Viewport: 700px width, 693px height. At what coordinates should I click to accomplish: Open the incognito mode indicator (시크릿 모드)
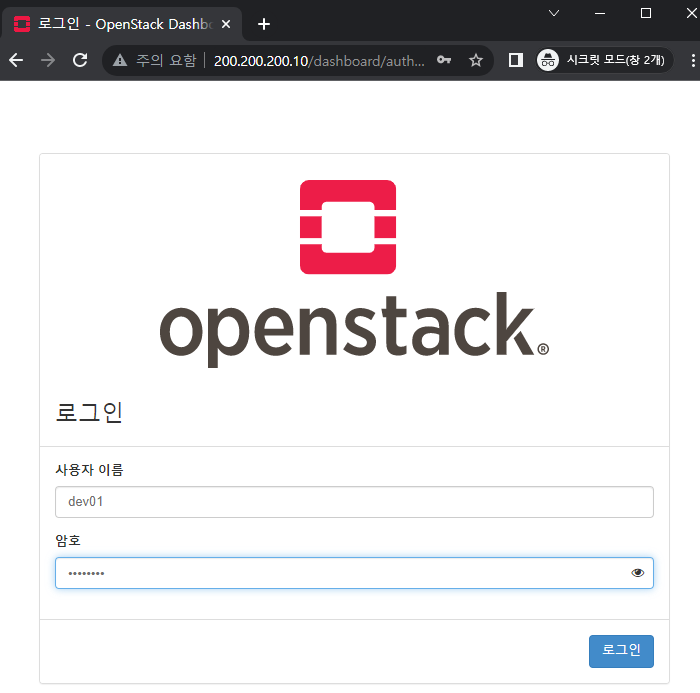click(604, 60)
